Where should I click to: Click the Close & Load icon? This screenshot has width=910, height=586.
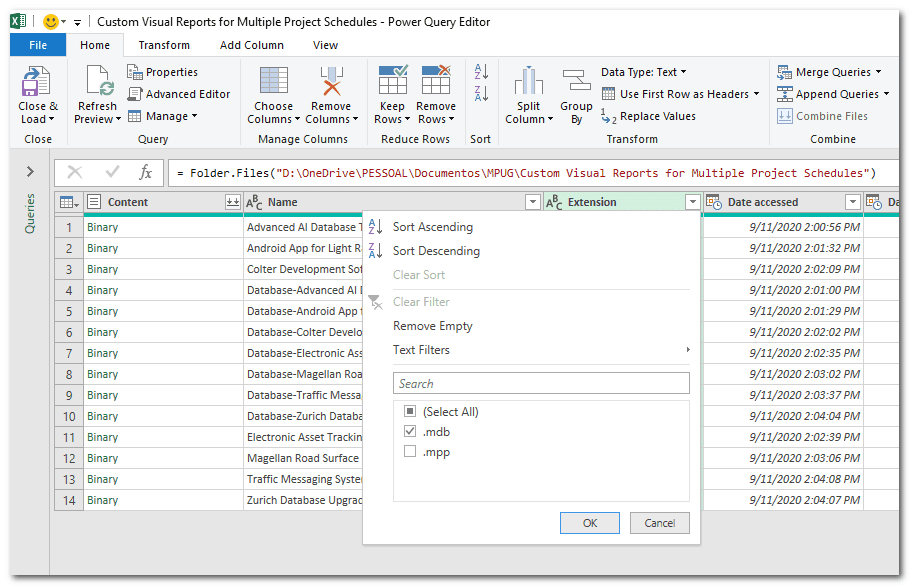tap(36, 81)
